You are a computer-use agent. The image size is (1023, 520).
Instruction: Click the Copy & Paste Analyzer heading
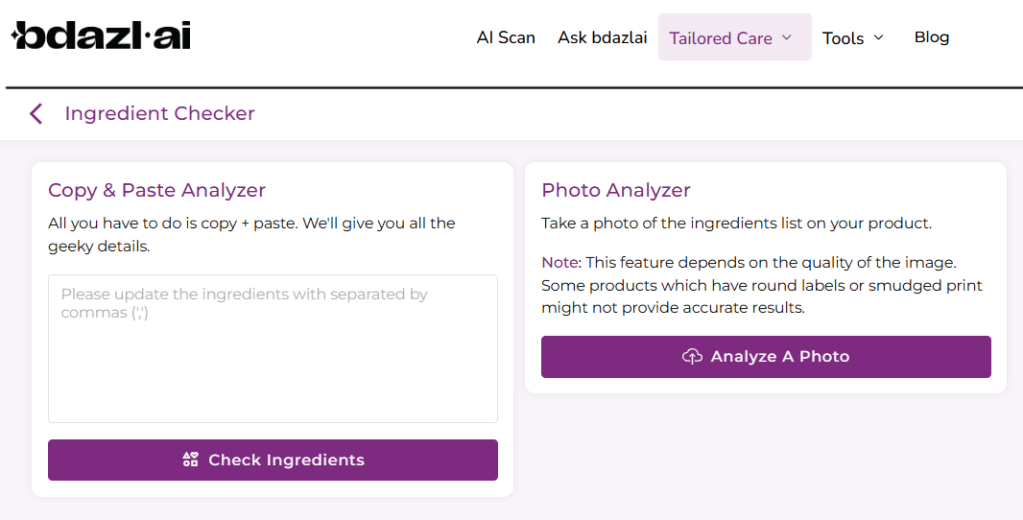(157, 190)
